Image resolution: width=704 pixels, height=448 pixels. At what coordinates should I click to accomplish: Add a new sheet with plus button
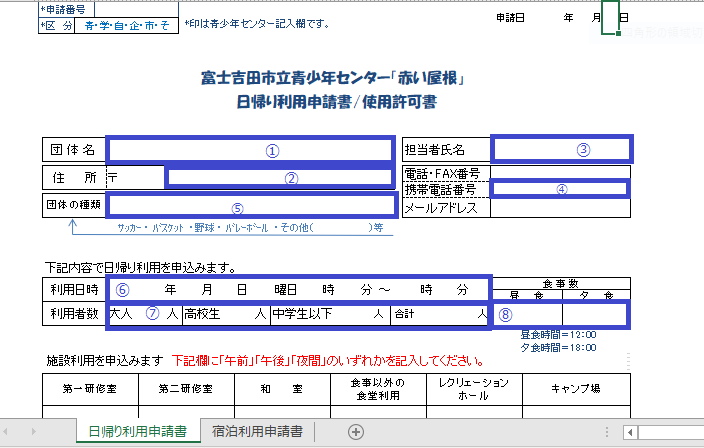click(355, 432)
